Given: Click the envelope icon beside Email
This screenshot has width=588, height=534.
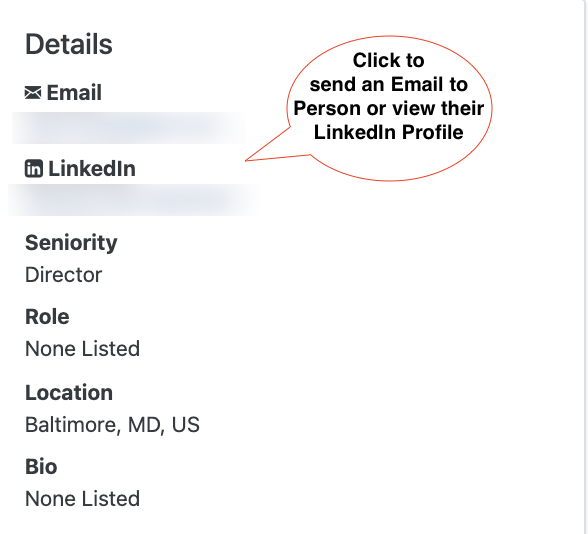Looking at the screenshot, I should tap(33, 92).
